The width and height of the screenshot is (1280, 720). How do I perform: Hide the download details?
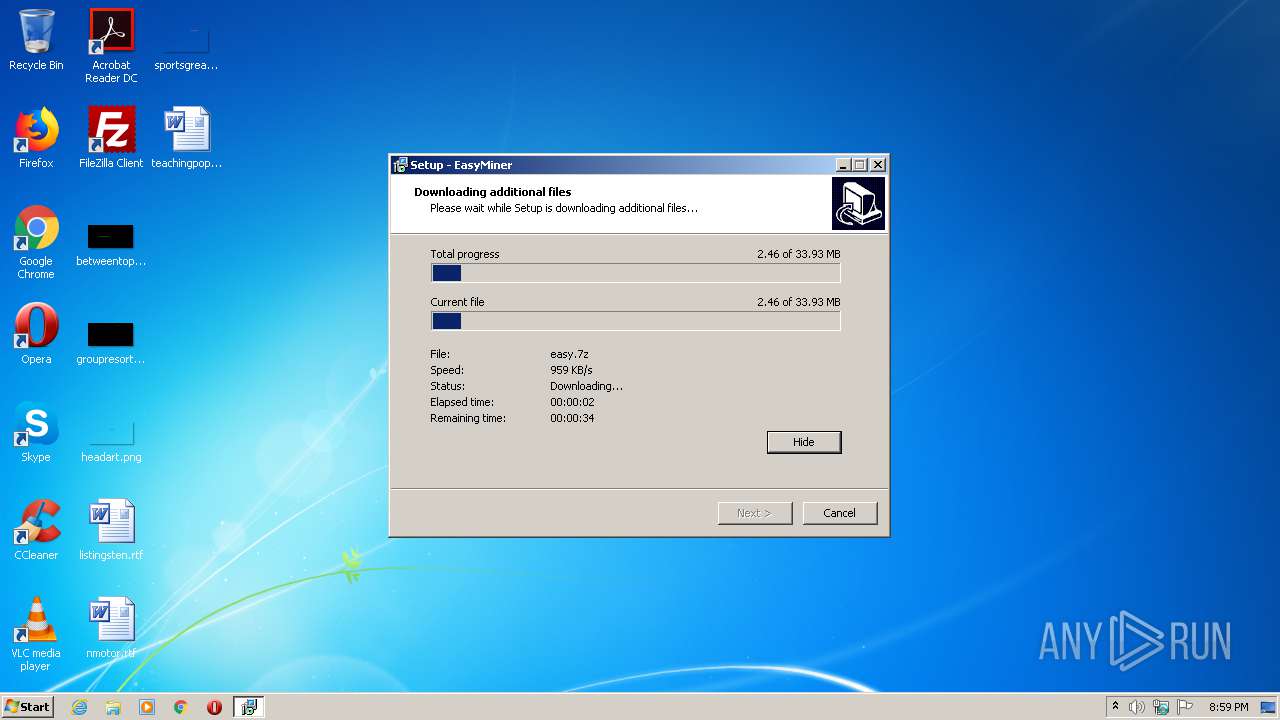pyautogui.click(x=804, y=442)
